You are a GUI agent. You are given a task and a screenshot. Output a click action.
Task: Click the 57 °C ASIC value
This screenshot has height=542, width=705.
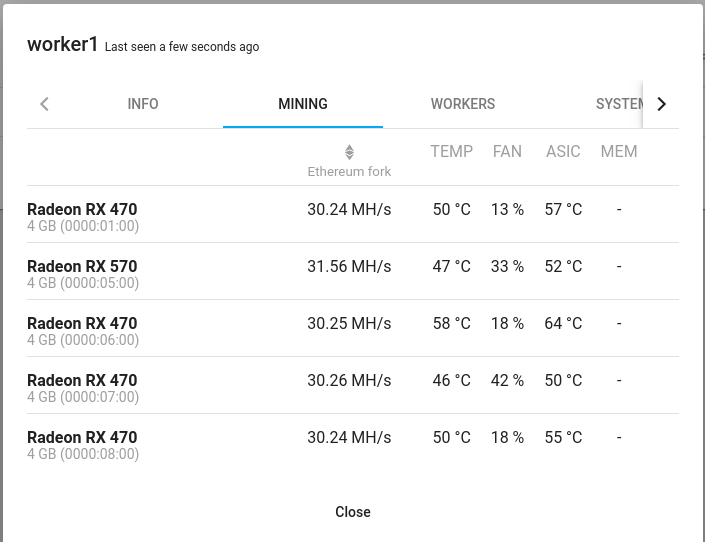tap(563, 210)
